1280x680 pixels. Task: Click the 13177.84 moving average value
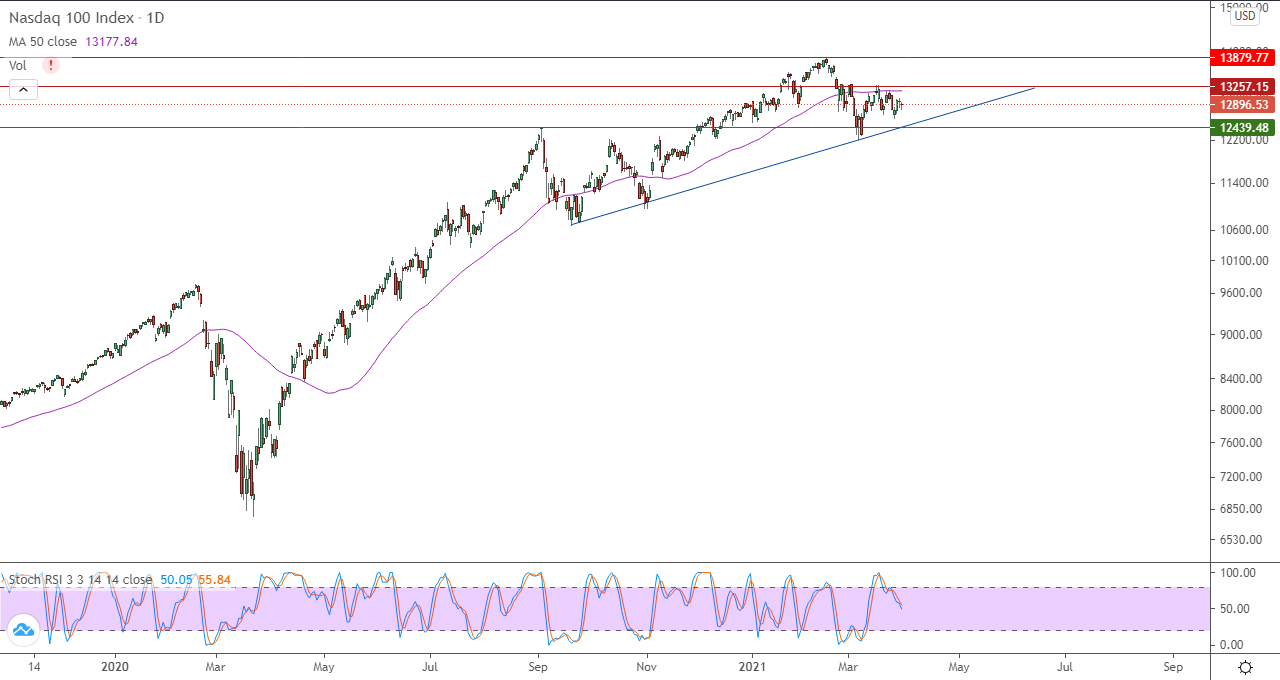pos(113,42)
